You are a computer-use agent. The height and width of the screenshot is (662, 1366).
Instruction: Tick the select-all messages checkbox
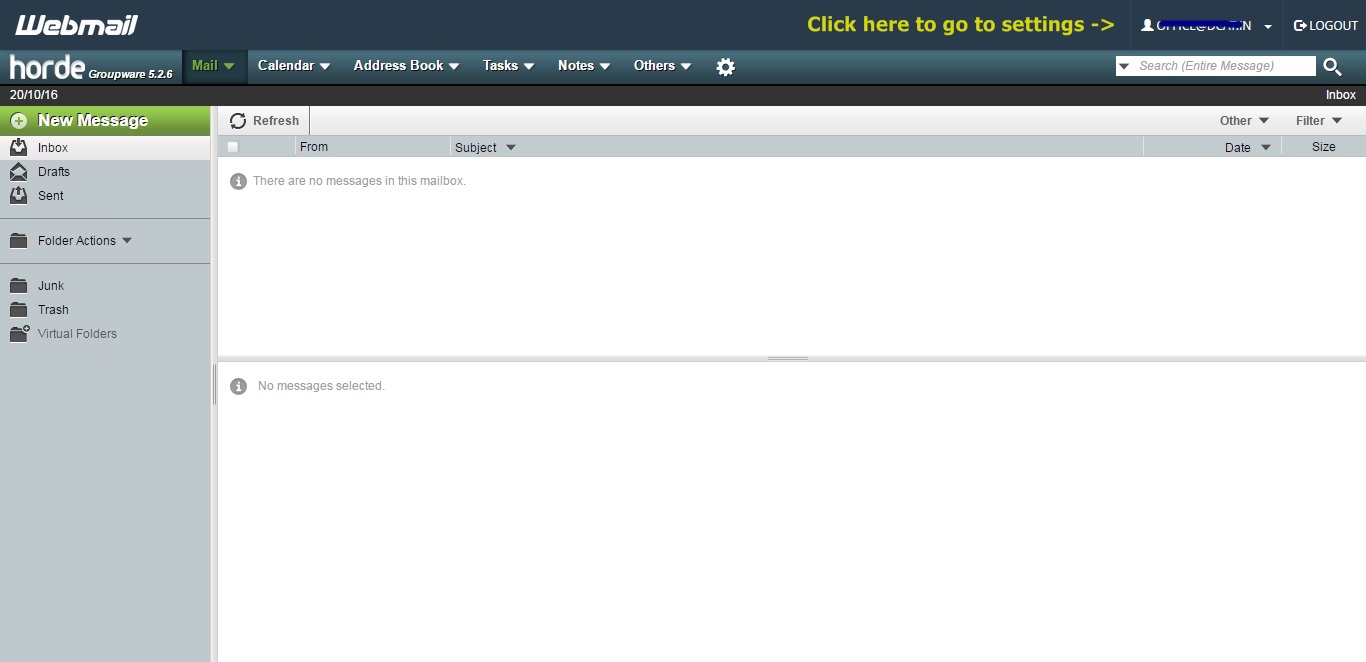coord(233,147)
